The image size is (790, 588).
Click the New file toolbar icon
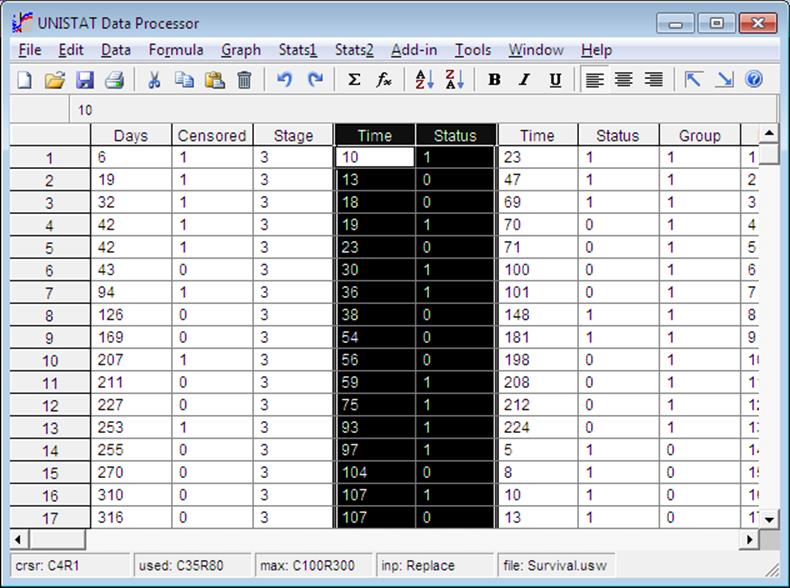[24, 80]
